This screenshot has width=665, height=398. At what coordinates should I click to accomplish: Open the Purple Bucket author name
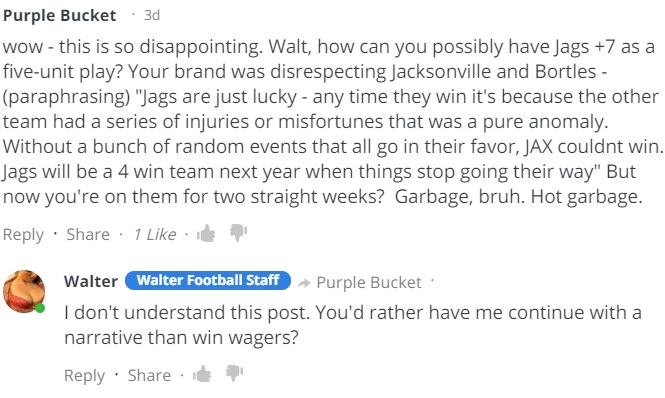59,16
